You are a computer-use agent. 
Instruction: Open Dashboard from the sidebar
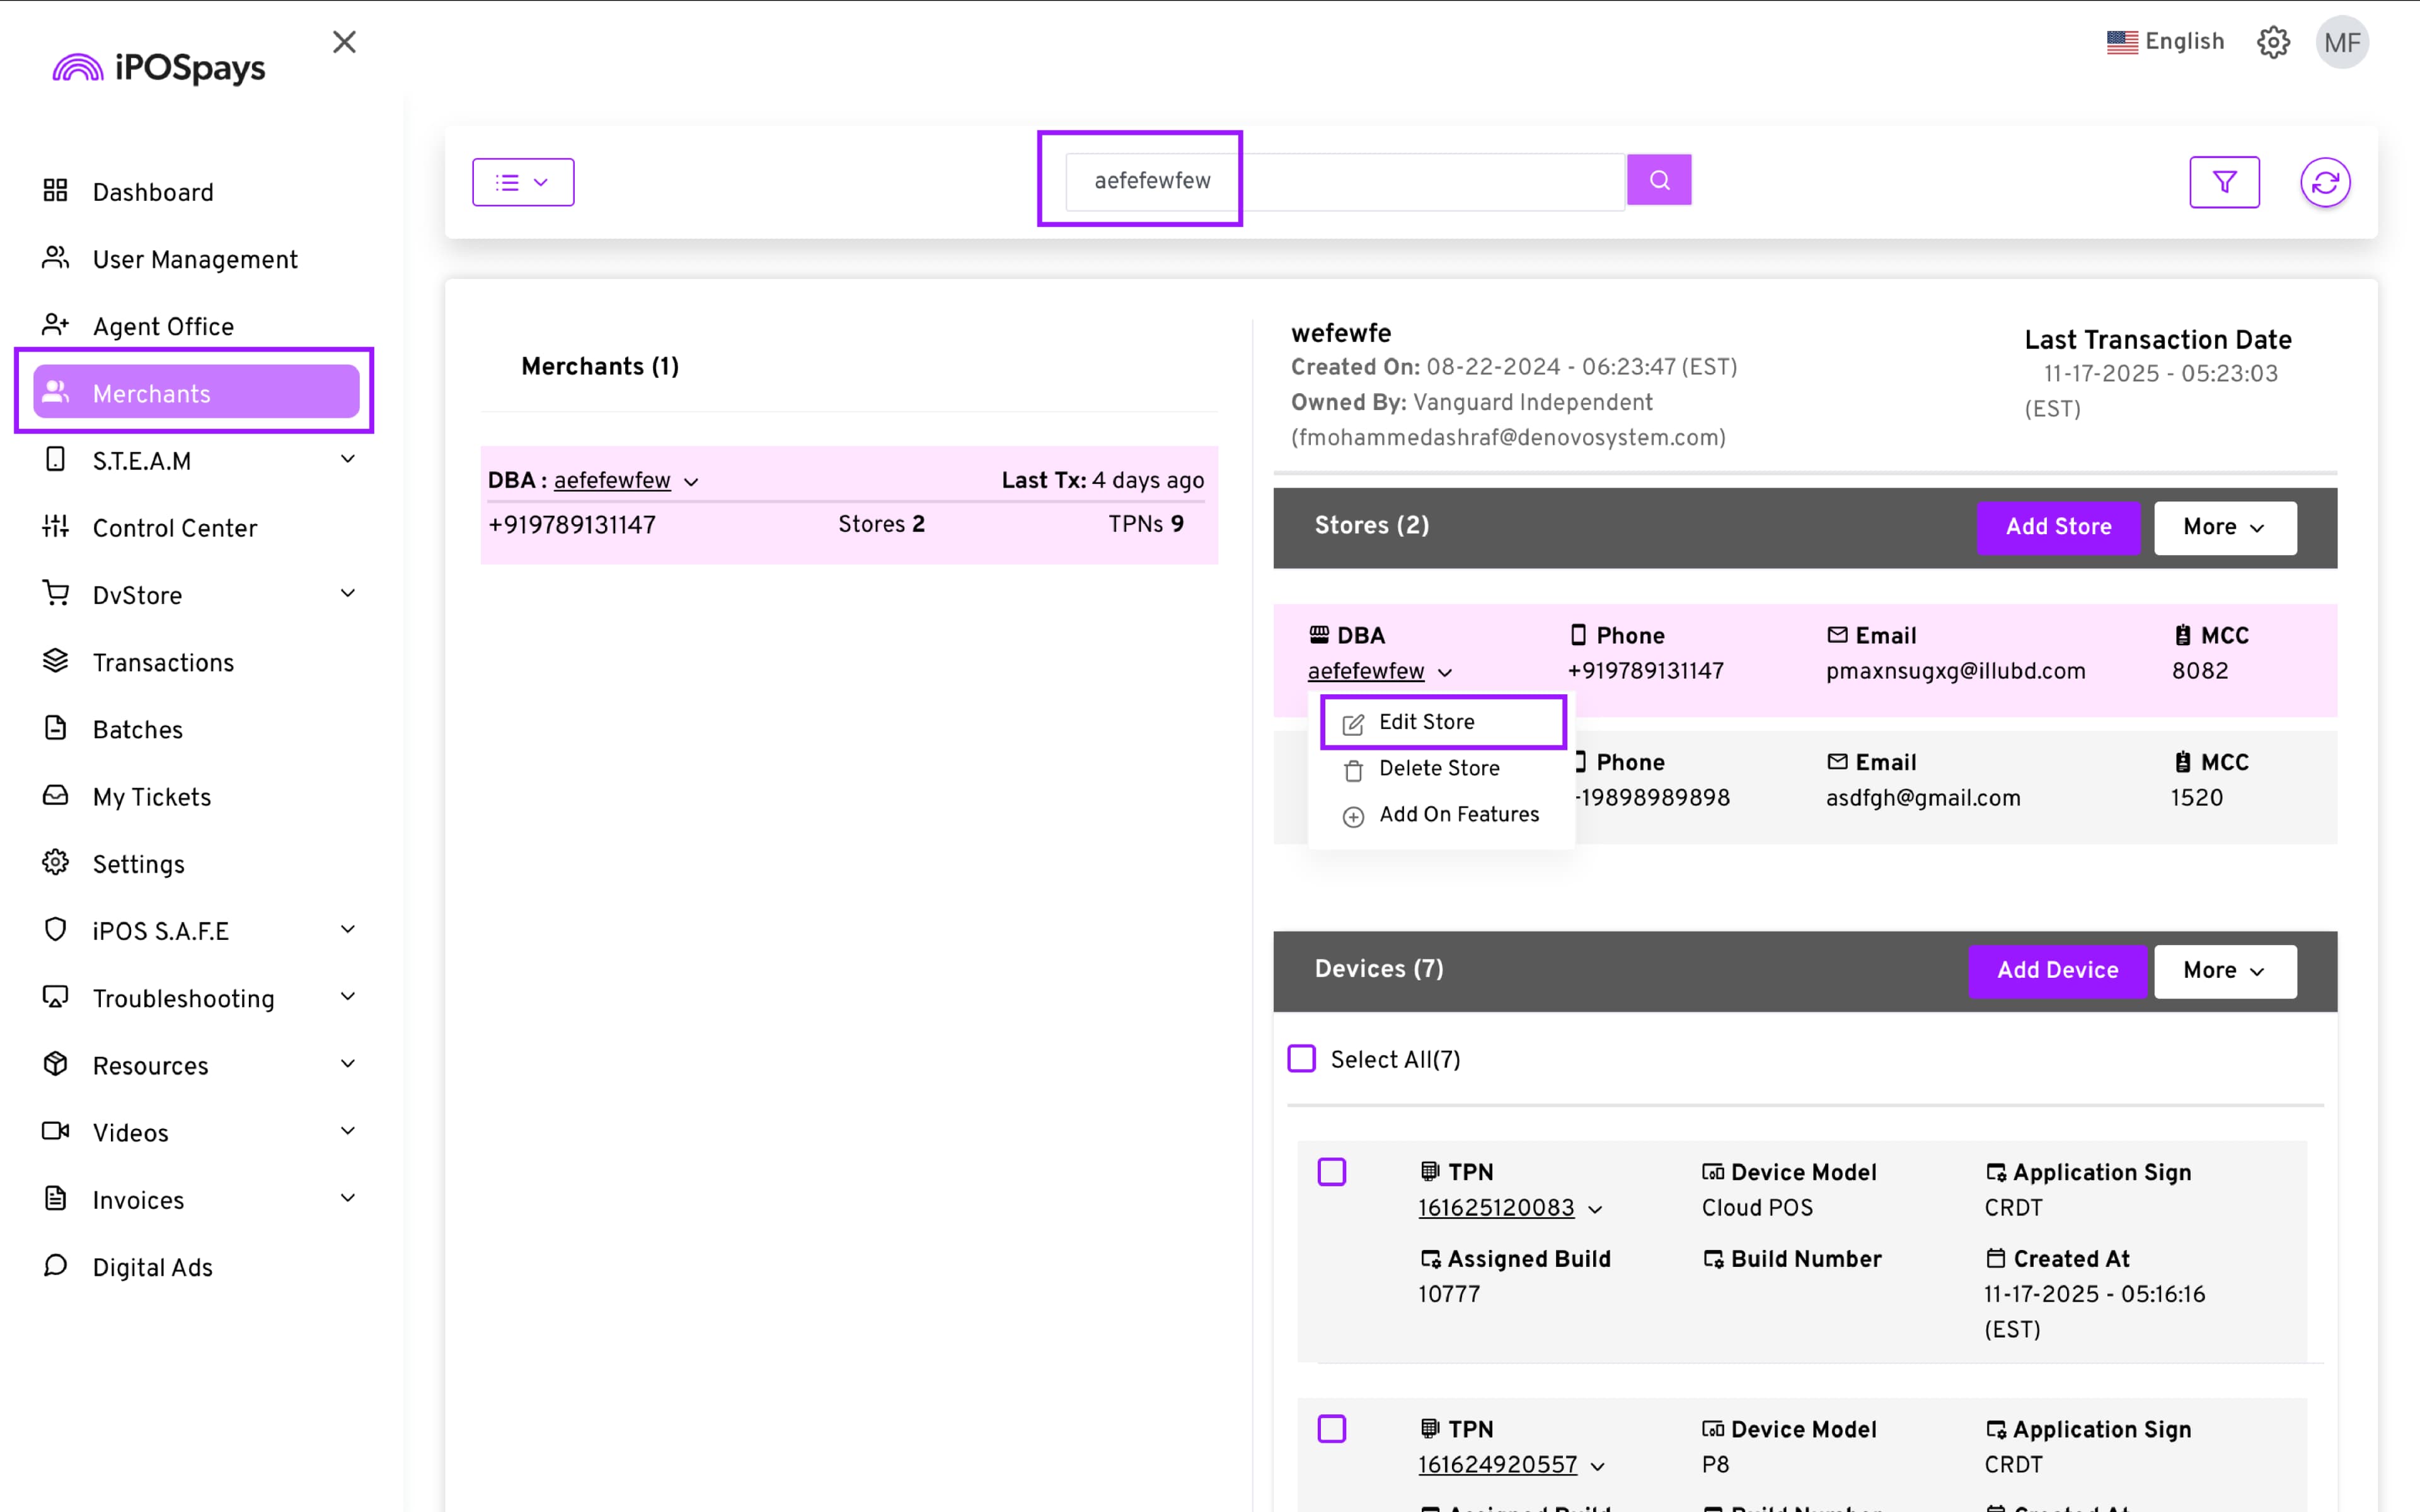pyautogui.click(x=152, y=192)
